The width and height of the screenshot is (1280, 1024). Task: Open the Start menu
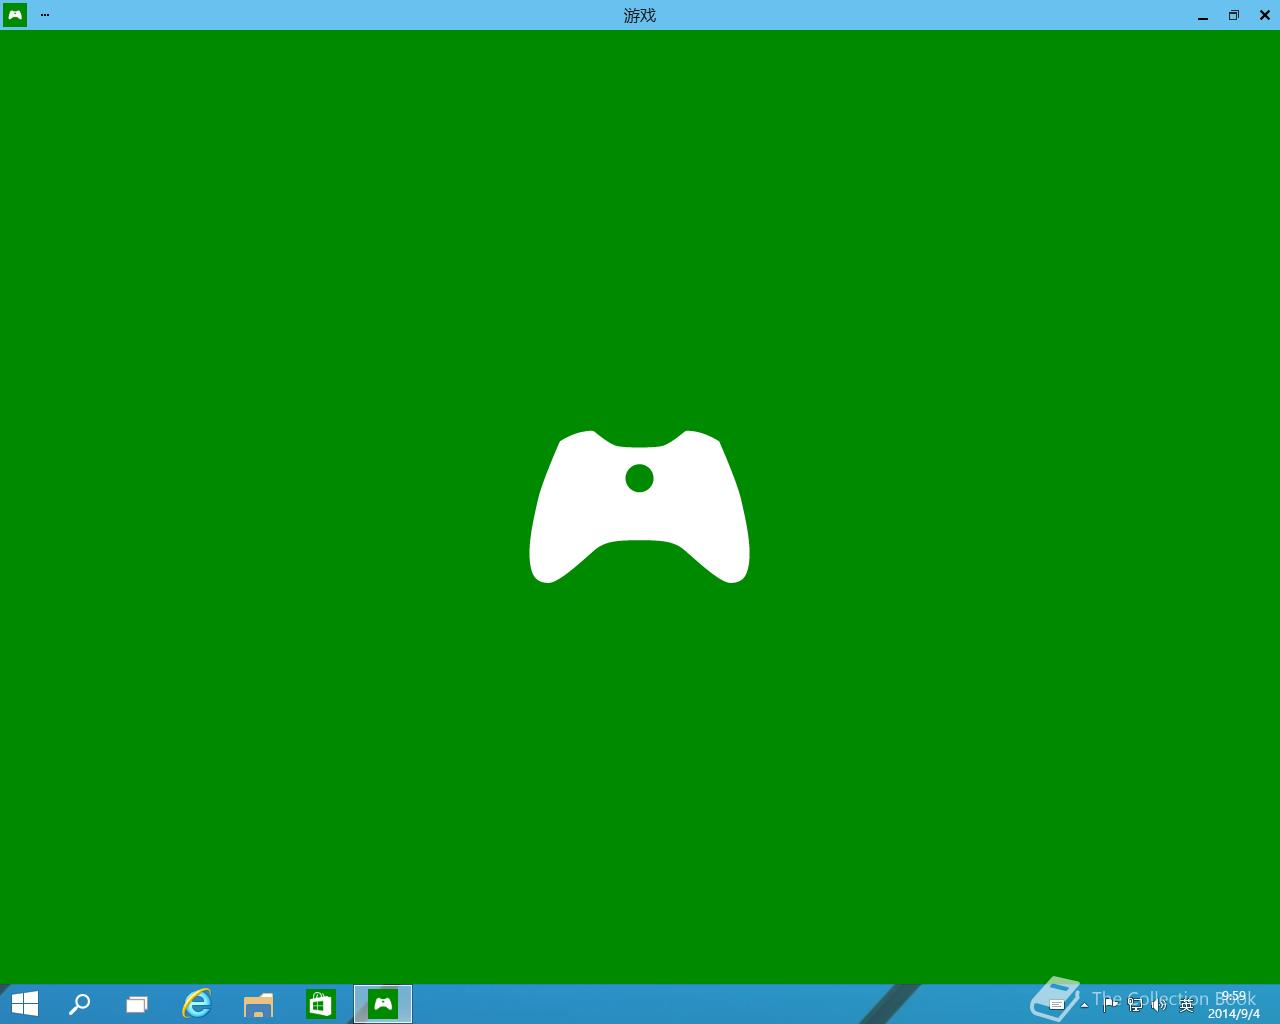point(24,1004)
